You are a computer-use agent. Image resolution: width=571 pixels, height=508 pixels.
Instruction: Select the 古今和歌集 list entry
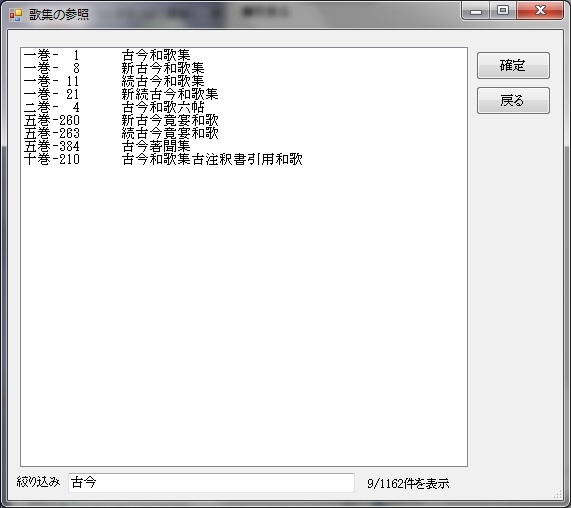click(x=244, y=55)
